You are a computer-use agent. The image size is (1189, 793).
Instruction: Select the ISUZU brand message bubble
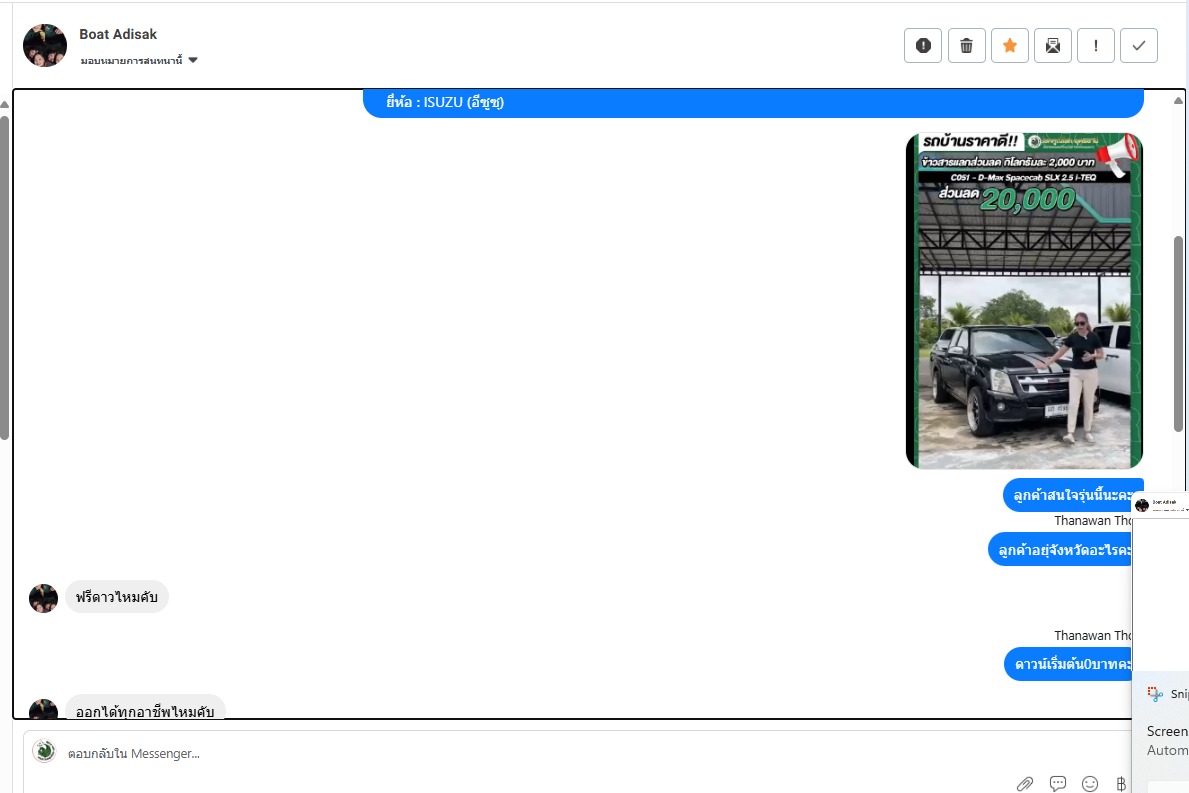tap(753, 103)
